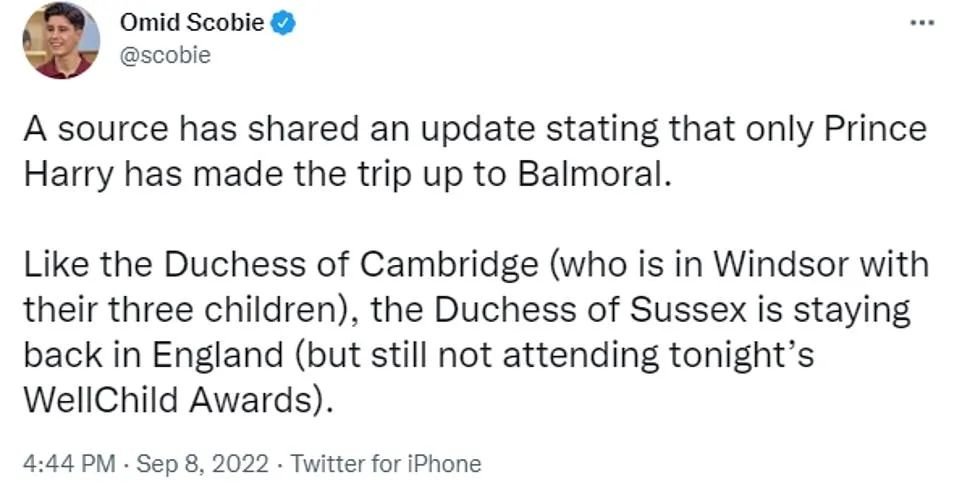
Task: Visit the @scobie handle link
Action: tap(166, 55)
